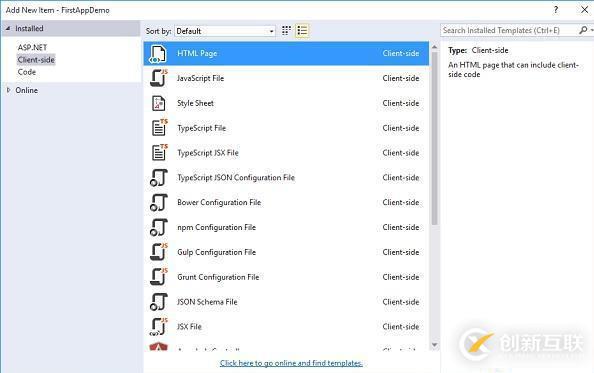
Task: Select 'npm Configuration File' template name
Action: click(x=216, y=227)
